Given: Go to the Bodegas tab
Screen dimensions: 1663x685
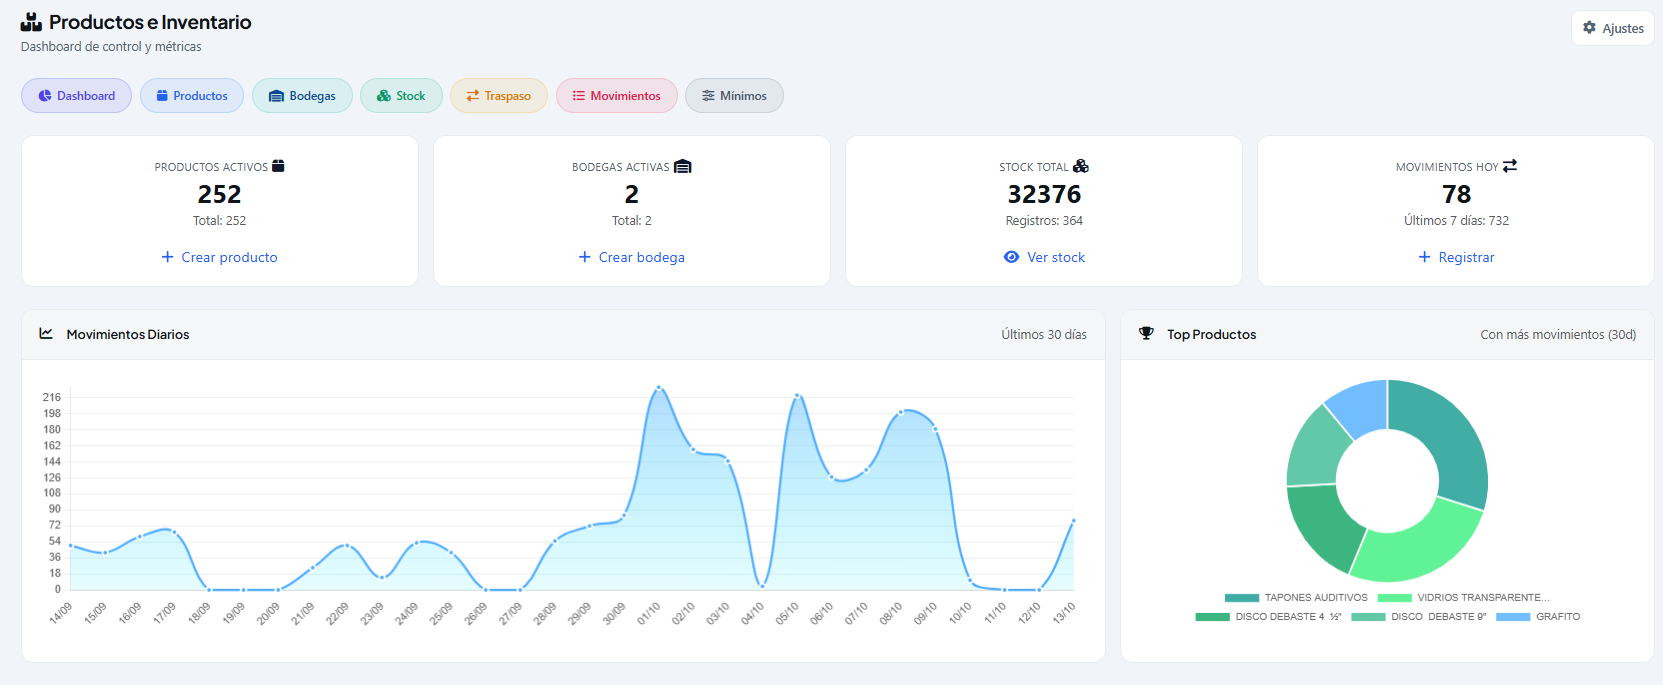Looking at the screenshot, I should click(x=302, y=96).
